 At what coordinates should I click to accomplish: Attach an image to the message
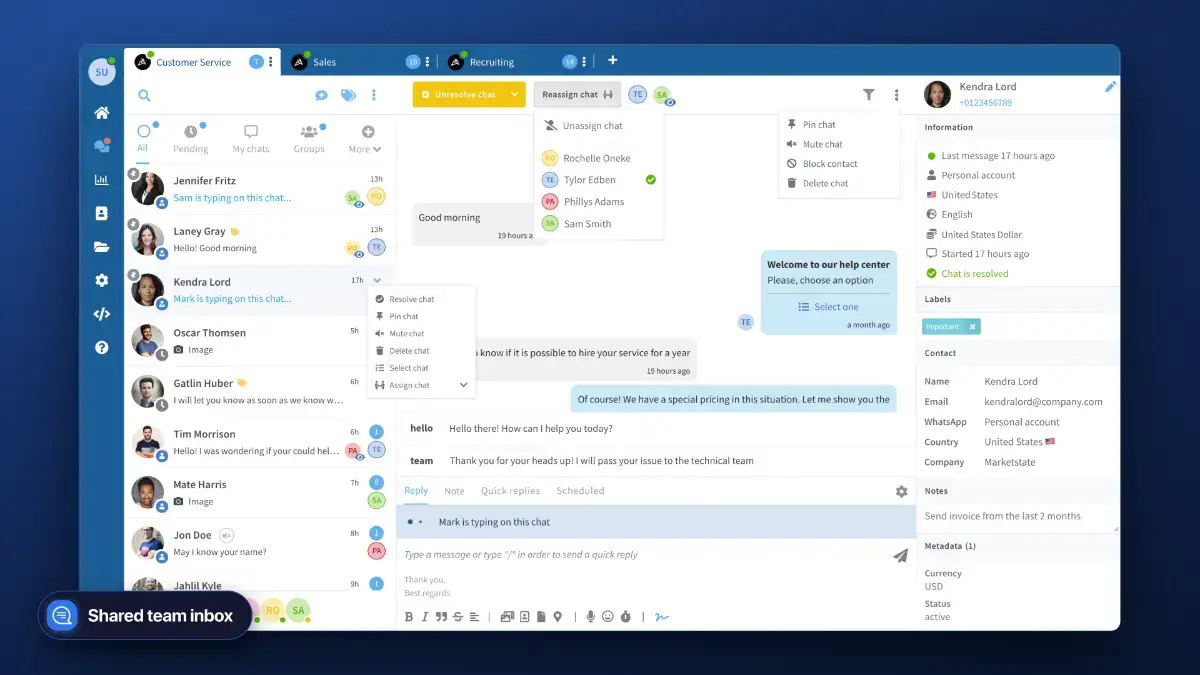(x=507, y=617)
